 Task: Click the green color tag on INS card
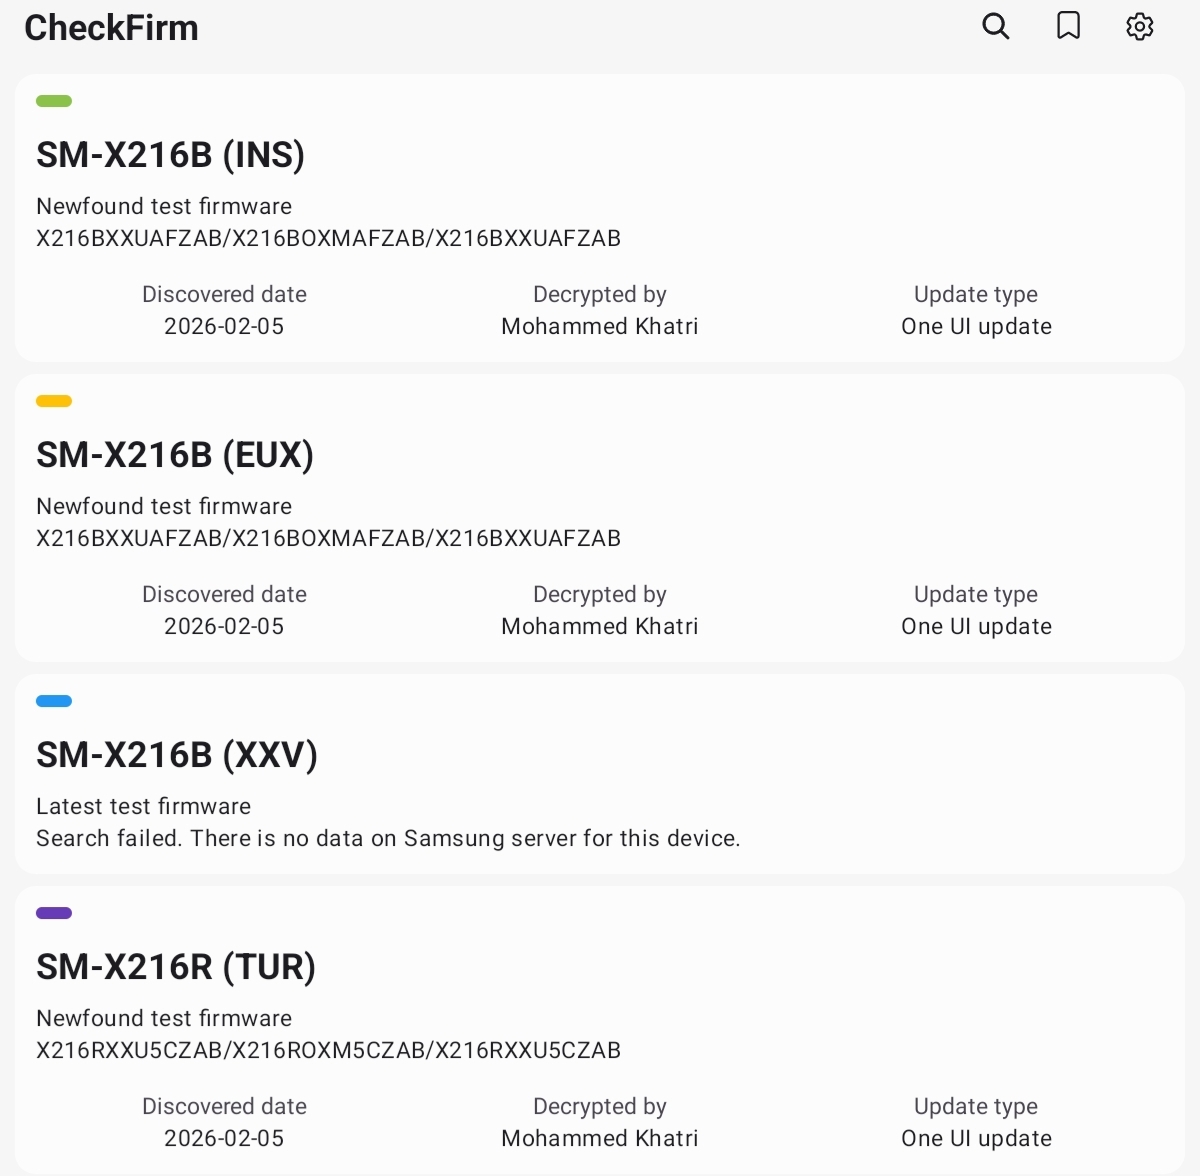(54, 101)
